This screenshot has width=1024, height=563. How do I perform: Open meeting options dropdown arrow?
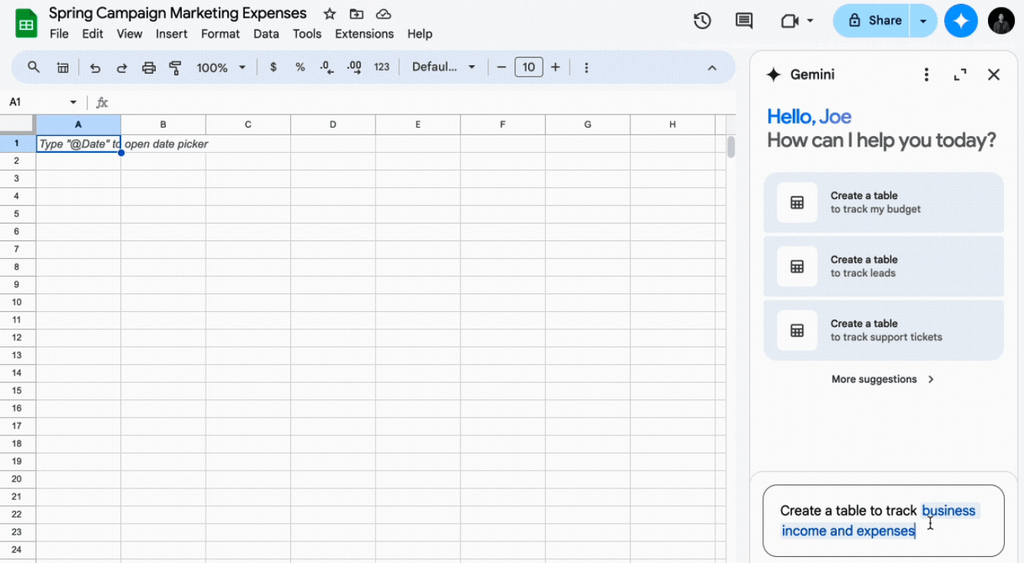point(810,21)
